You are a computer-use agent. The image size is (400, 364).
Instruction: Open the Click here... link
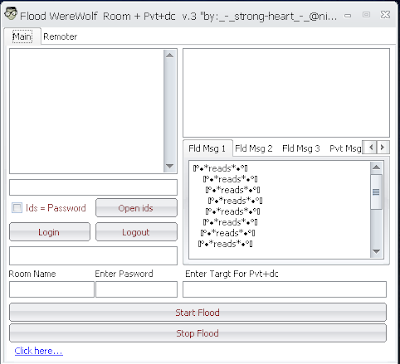[x=38, y=351]
